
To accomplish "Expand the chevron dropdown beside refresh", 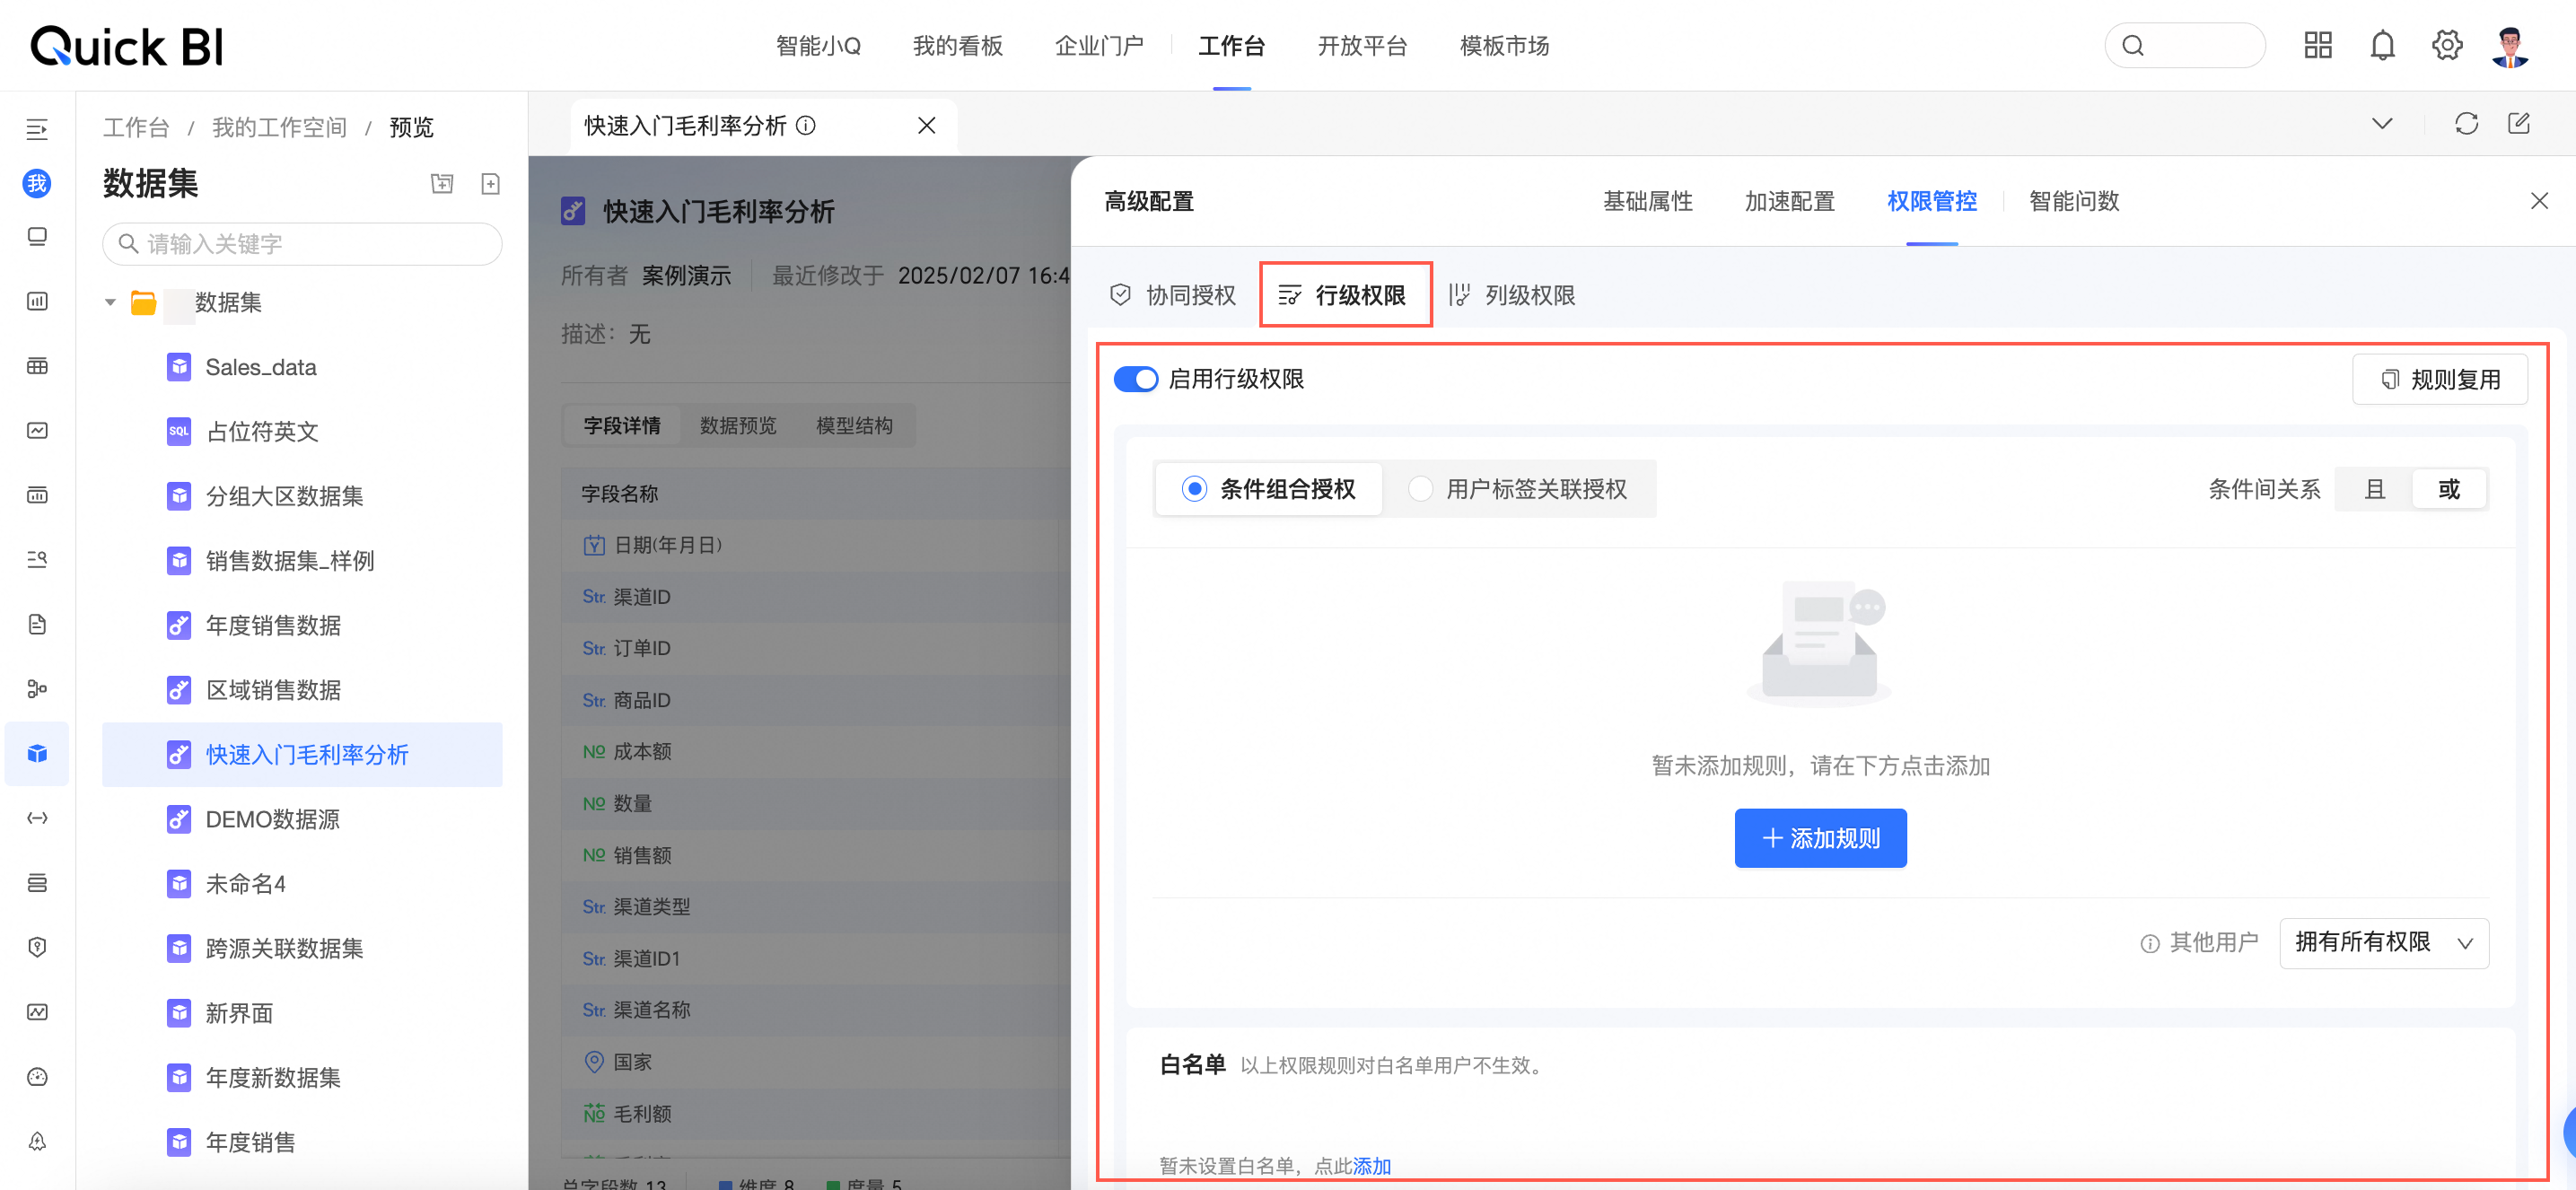I will 2382,124.
